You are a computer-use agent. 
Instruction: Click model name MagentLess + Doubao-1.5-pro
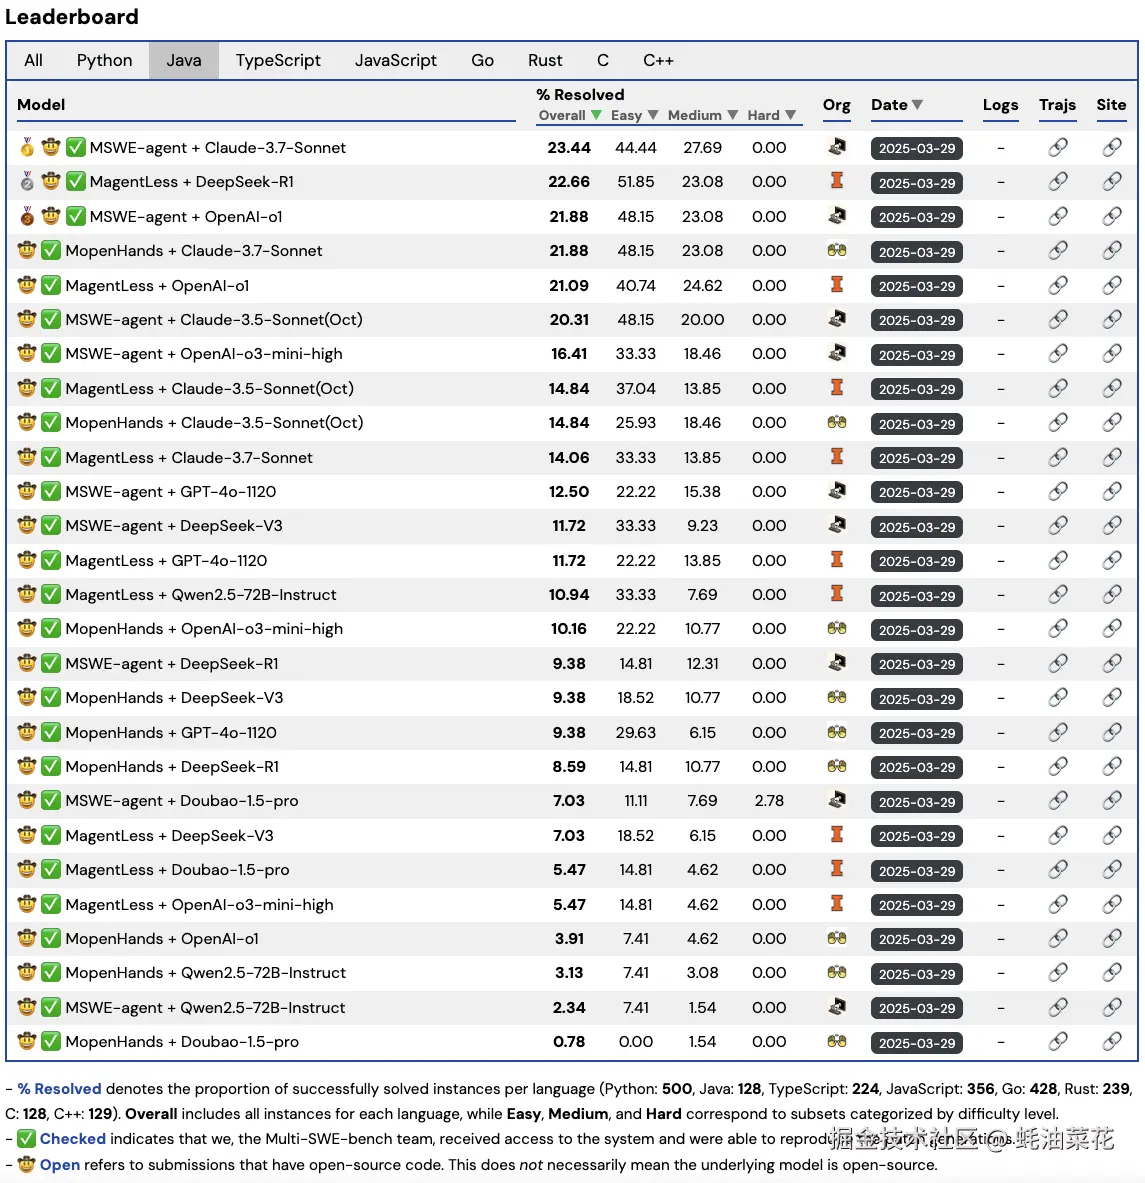[177, 870]
